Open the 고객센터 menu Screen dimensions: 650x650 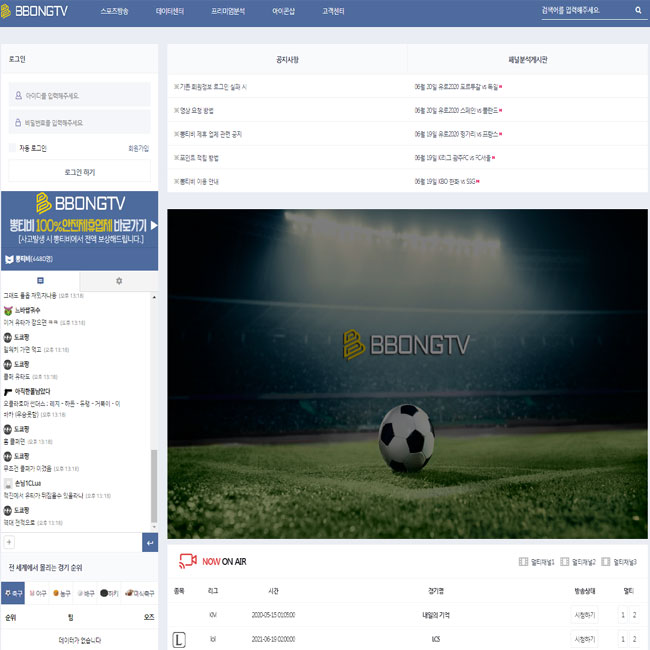(333, 11)
